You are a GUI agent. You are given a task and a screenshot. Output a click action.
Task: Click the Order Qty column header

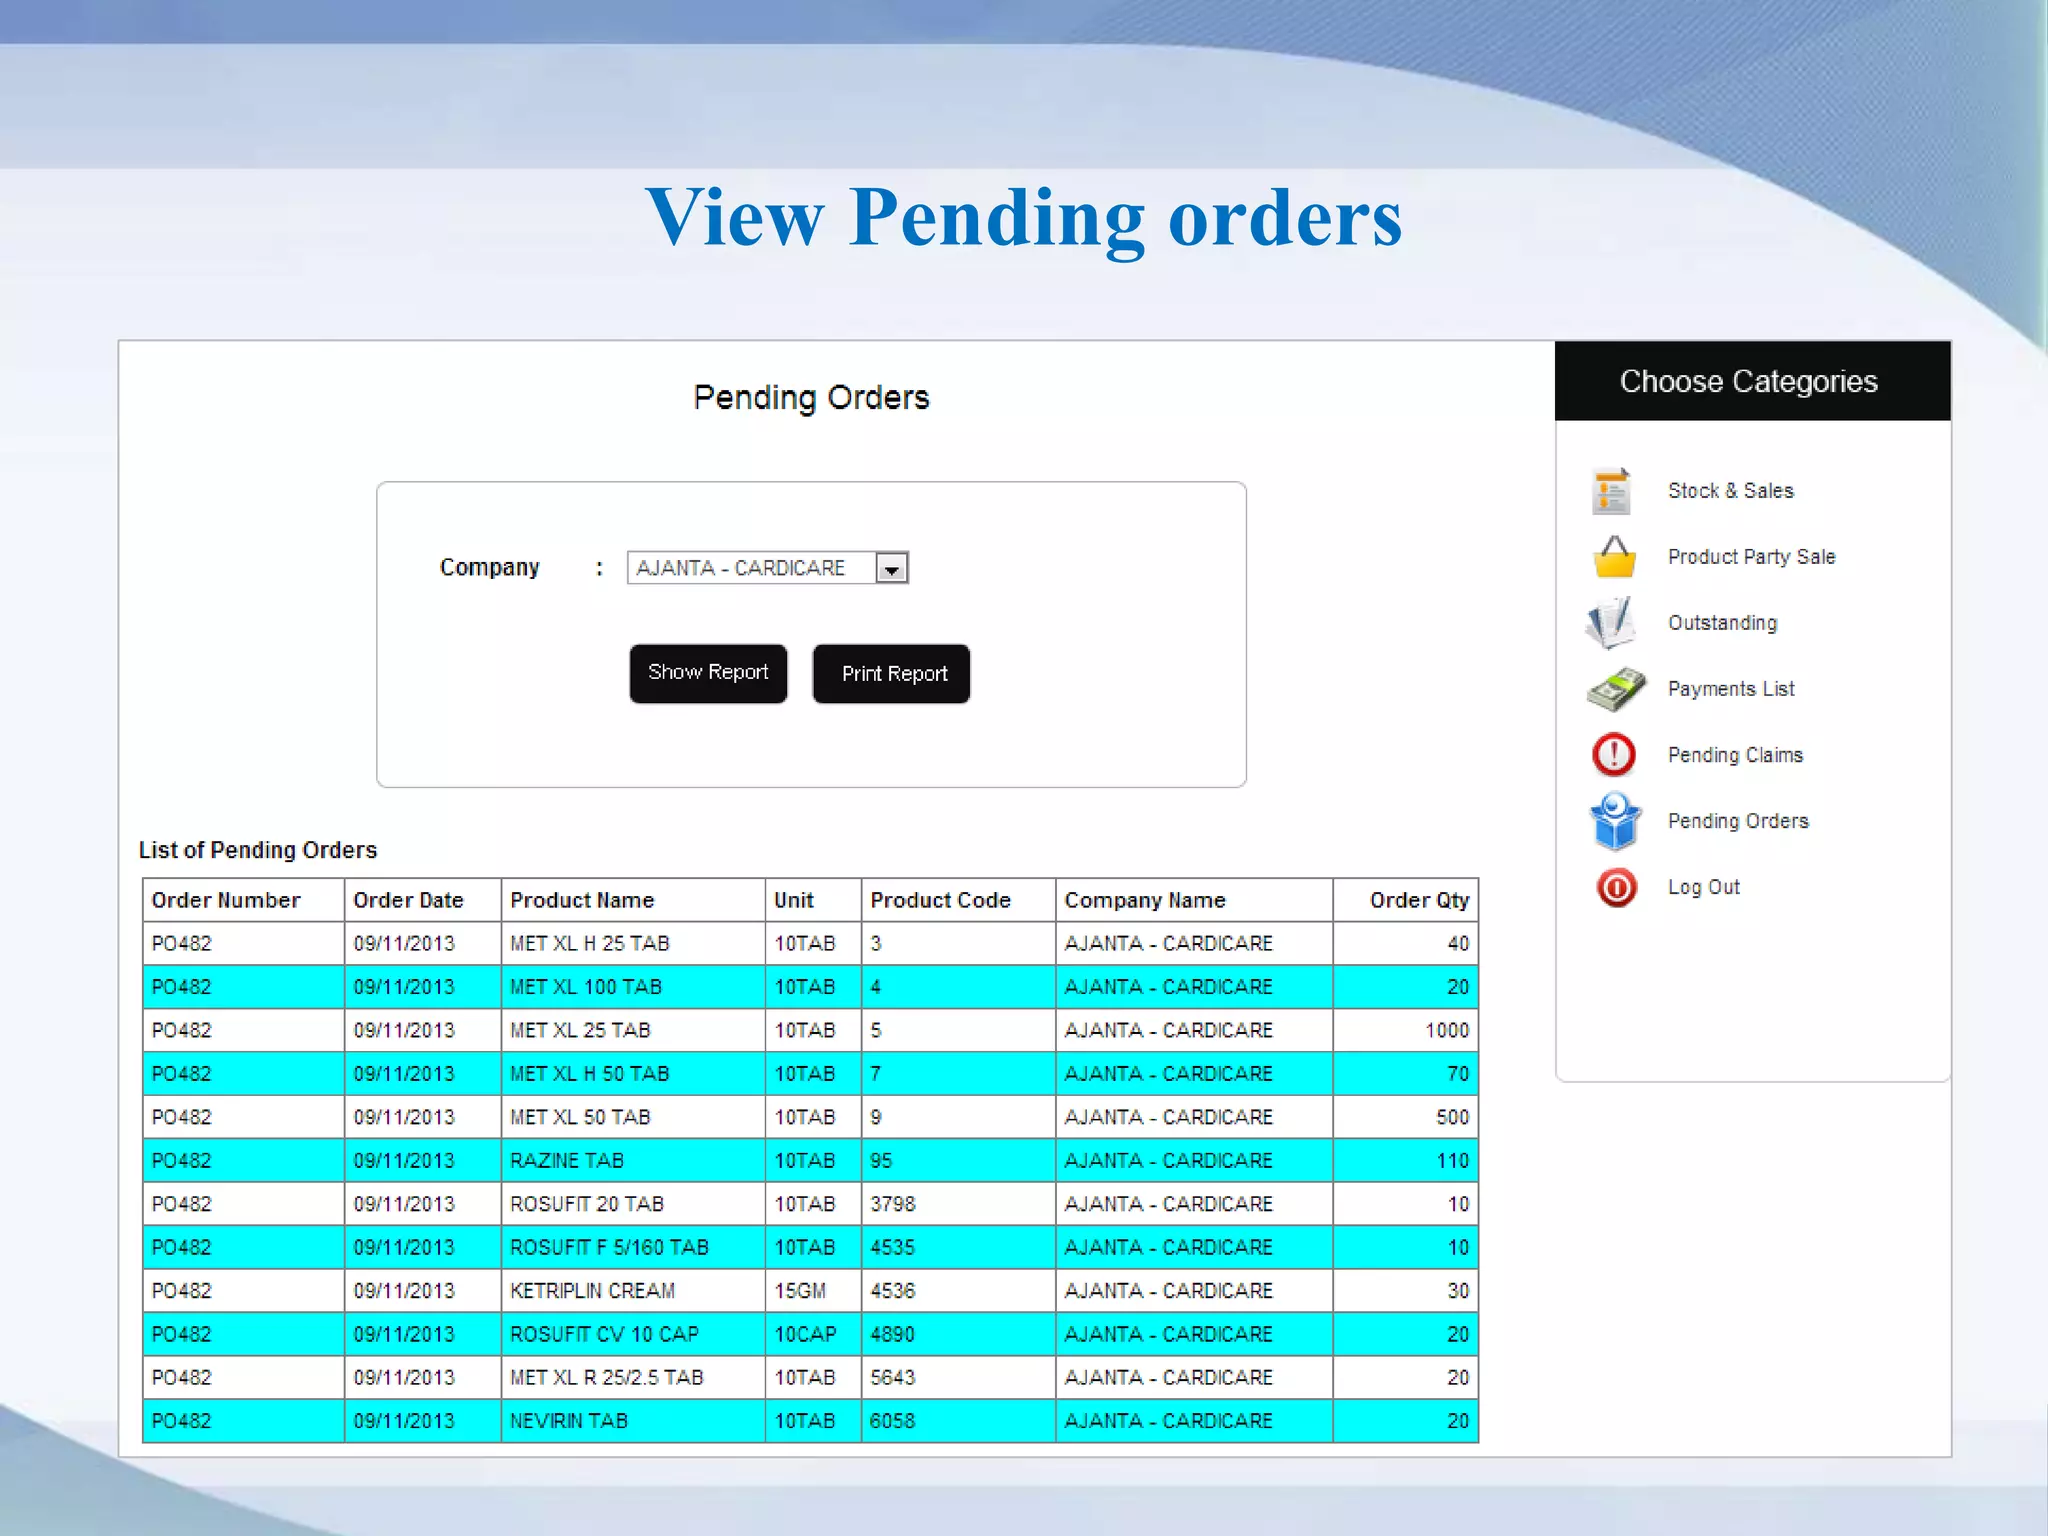pyautogui.click(x=1406, y=900)
